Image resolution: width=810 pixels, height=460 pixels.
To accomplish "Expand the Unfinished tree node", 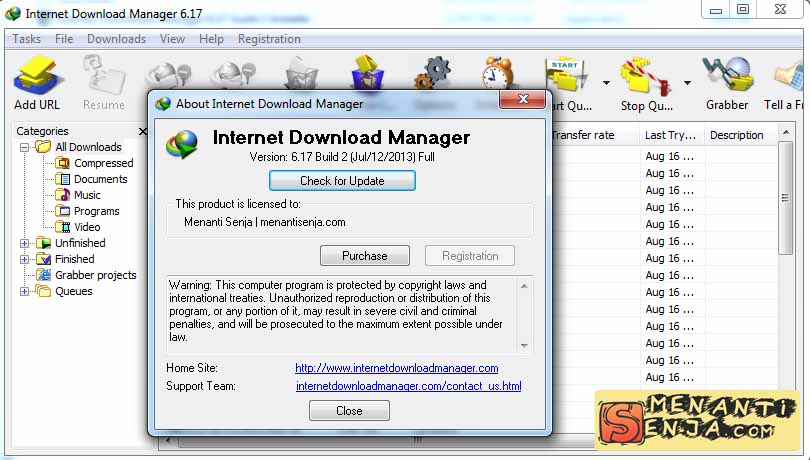I will [x=24, y=243].
